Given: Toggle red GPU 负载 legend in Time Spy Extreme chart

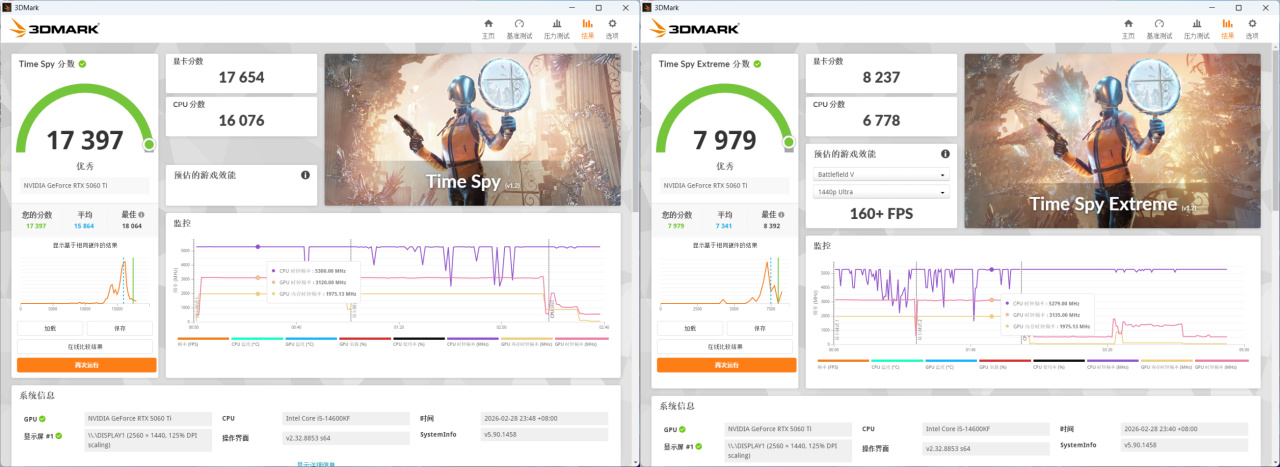Looking at the screenshot, I should point(1005,363).
